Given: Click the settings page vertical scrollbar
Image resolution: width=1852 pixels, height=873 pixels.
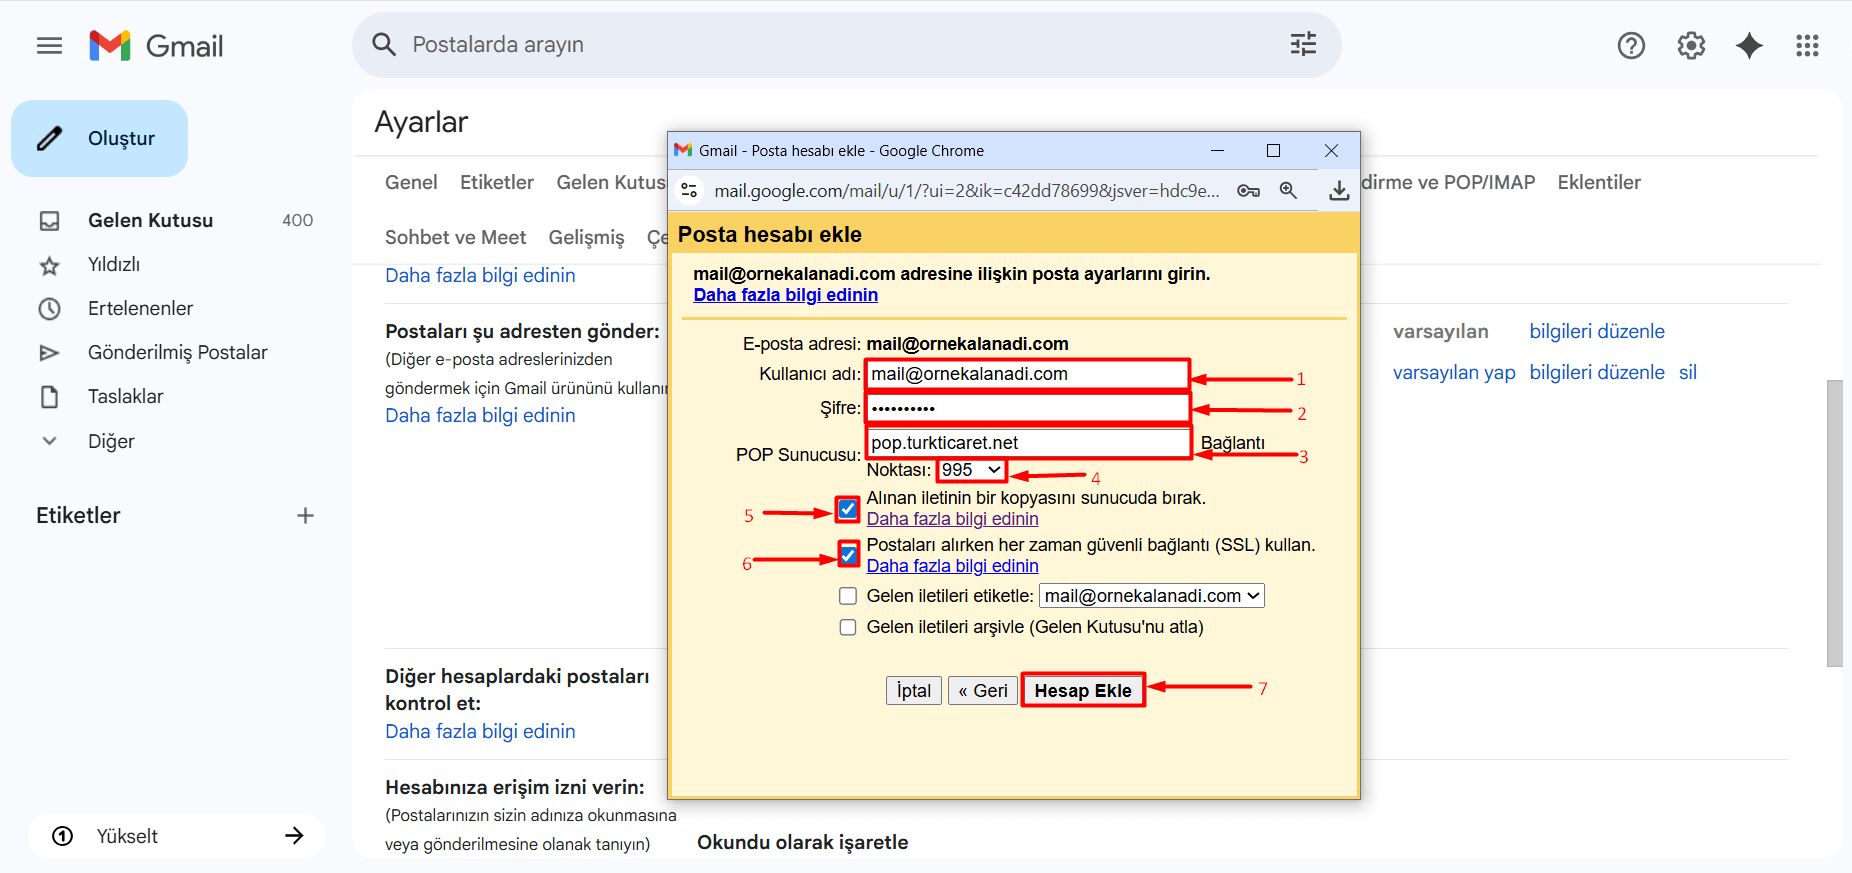Looking at the screenshot, I should pyautogui.click(x=1834, y=523).
